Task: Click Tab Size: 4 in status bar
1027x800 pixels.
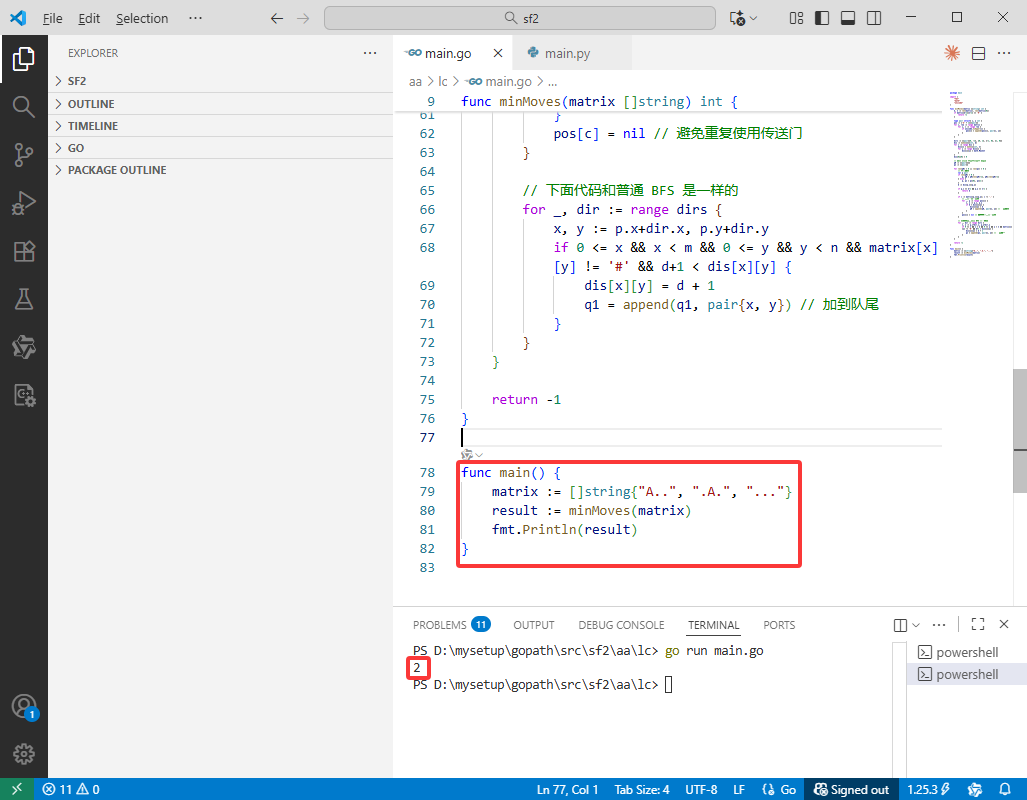Action: [642, 789]
